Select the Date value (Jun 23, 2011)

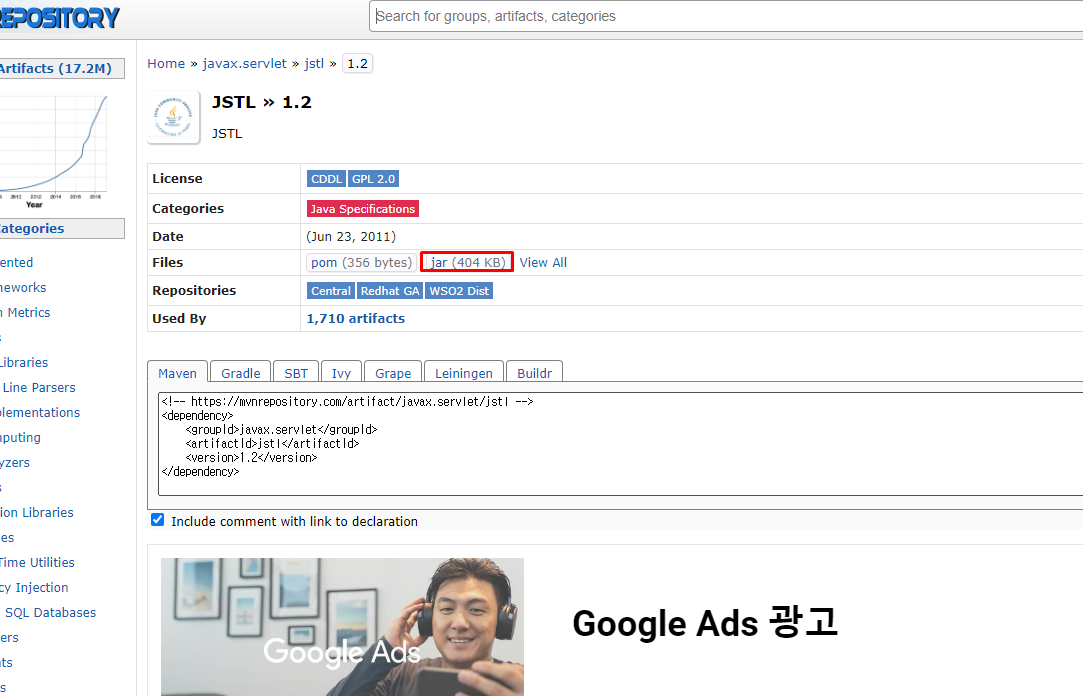tap(351, 236)
